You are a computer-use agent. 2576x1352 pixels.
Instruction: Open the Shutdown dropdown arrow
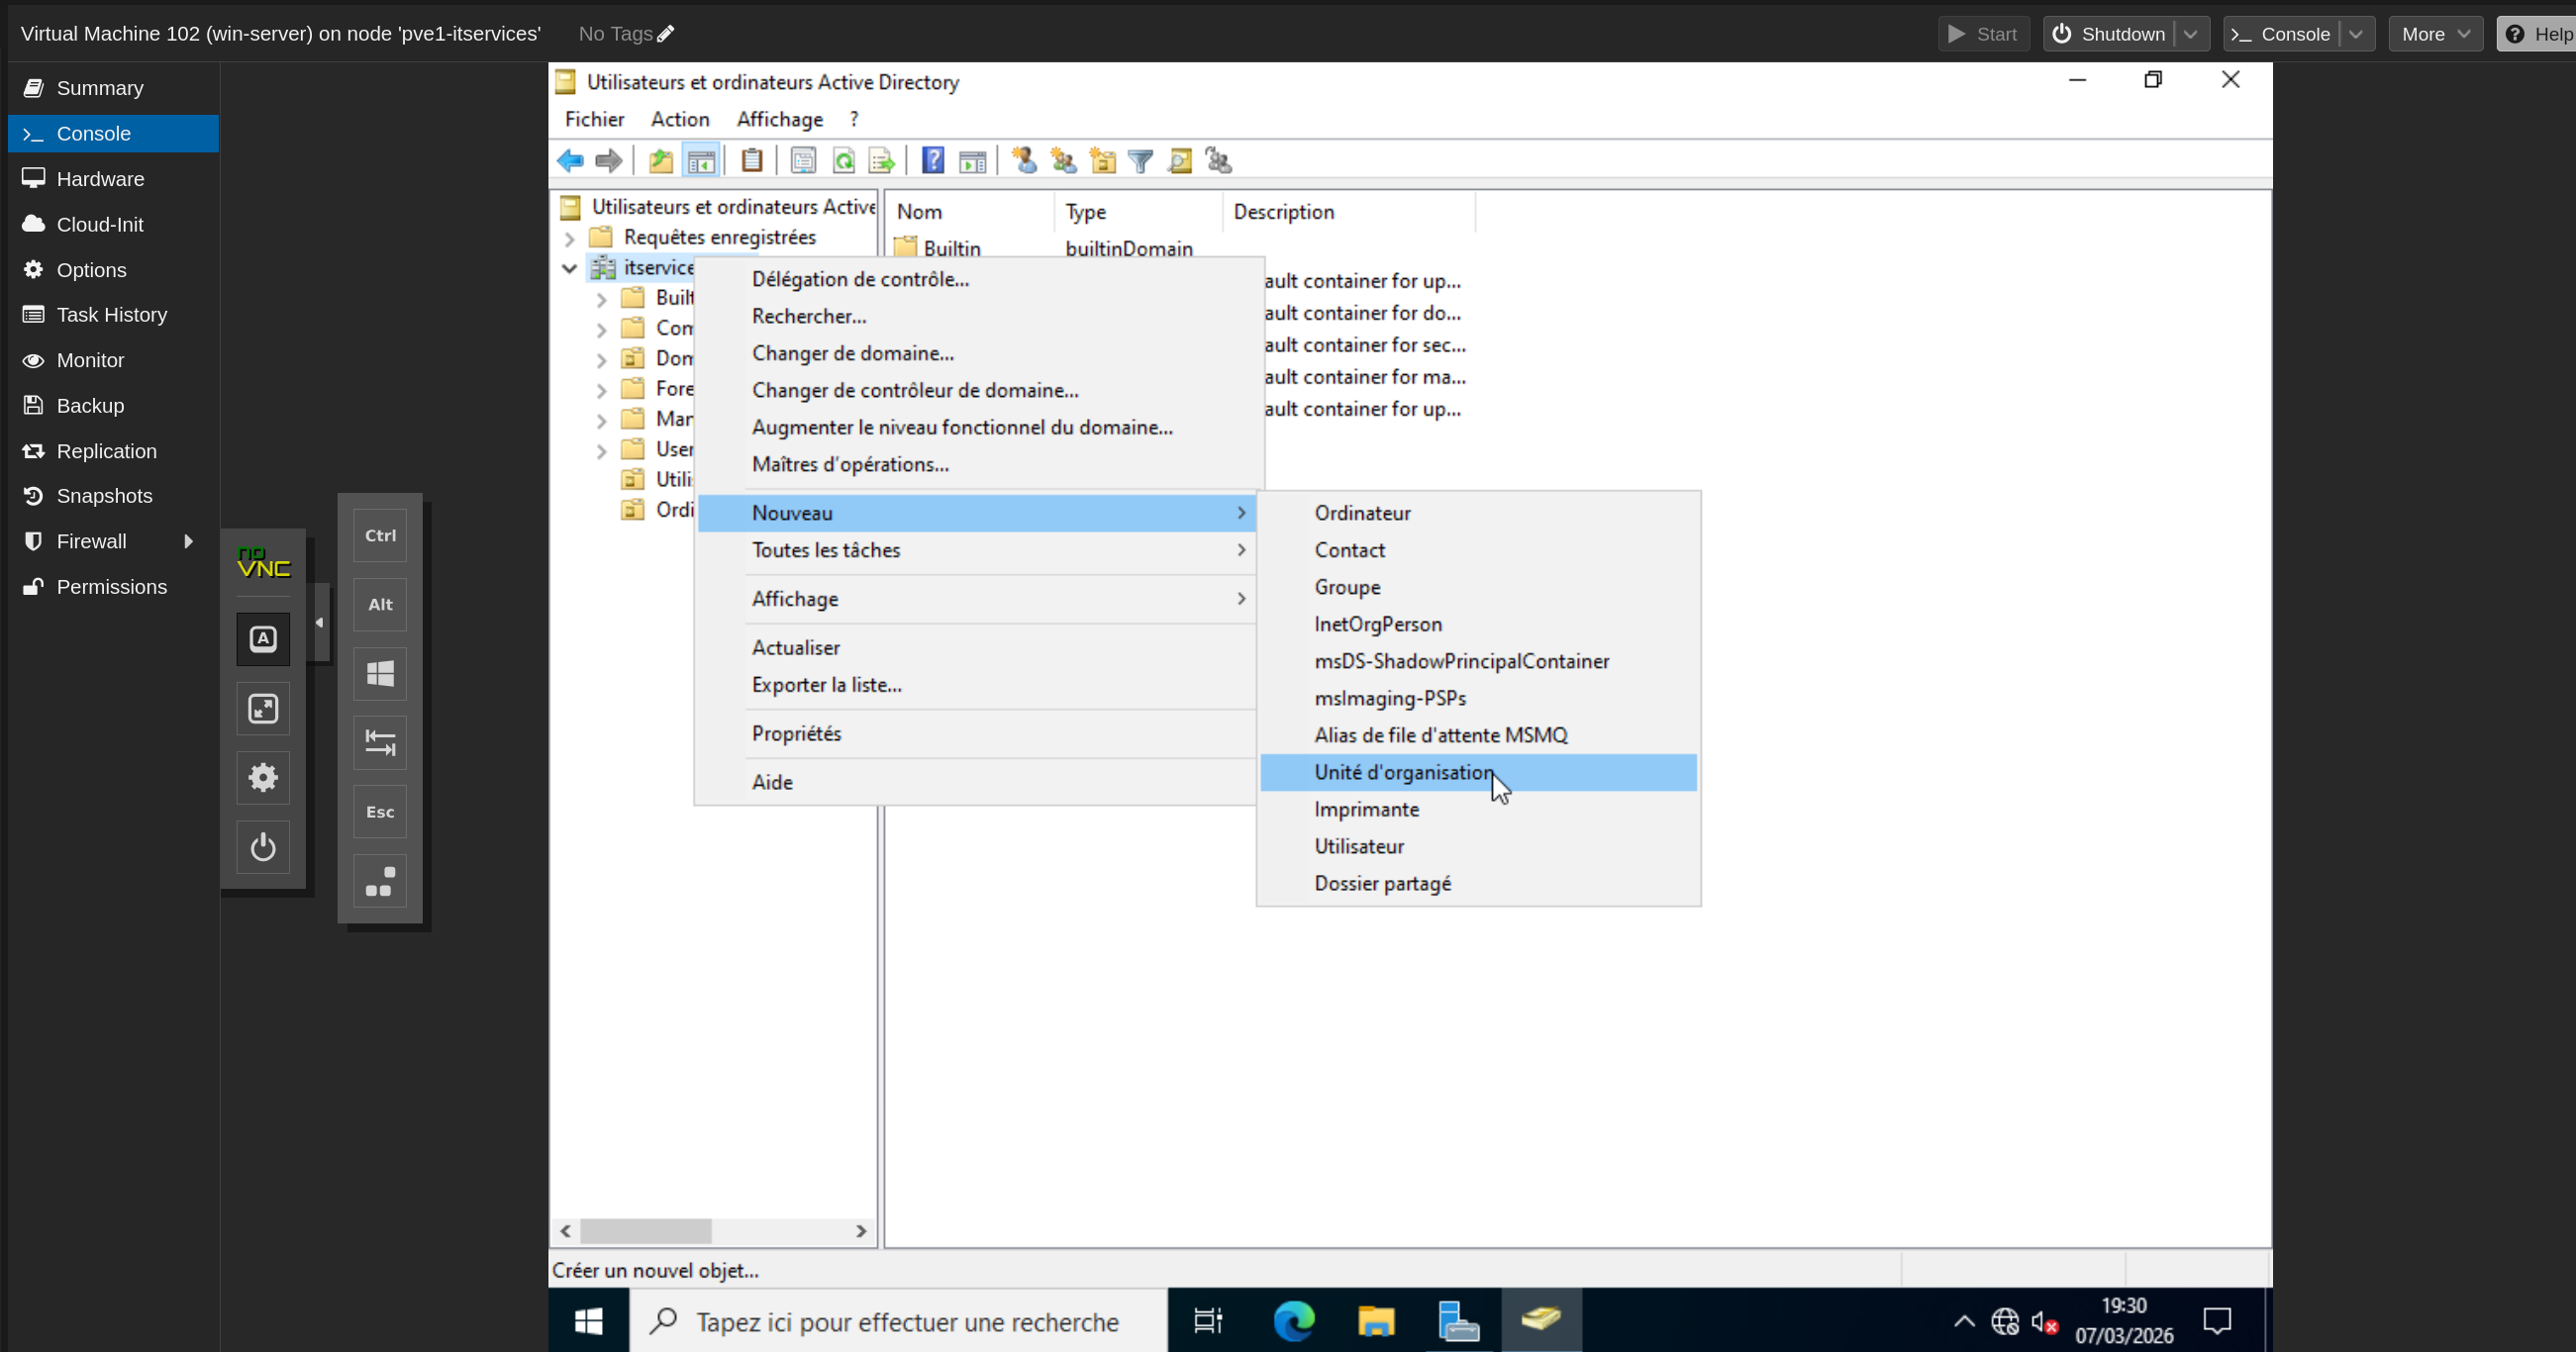click(x=2191, y=34)
